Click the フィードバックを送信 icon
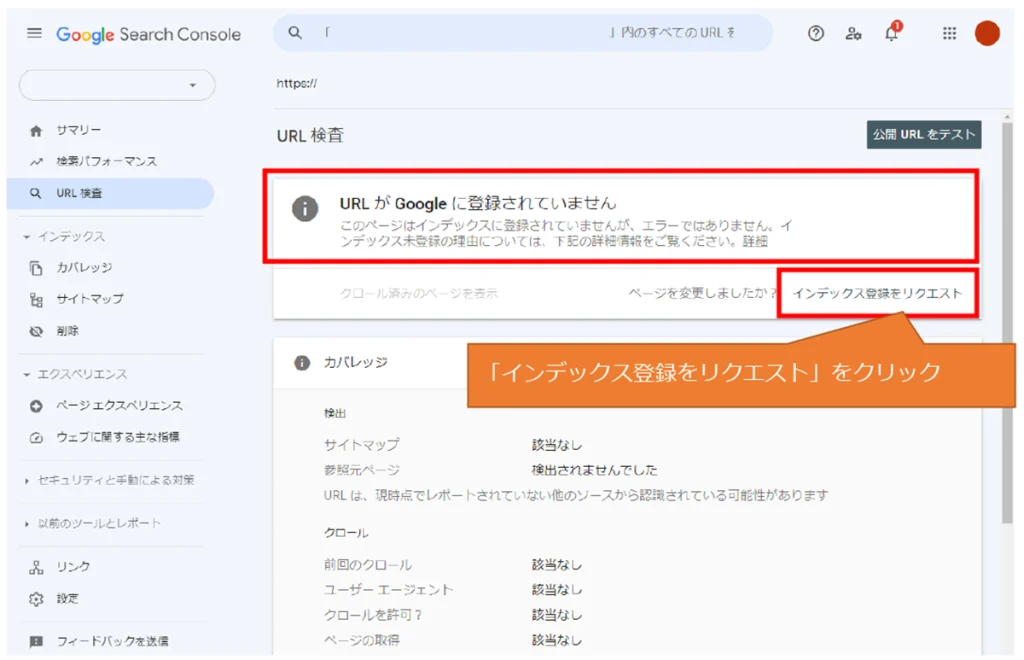 click(x=37, y=641)
